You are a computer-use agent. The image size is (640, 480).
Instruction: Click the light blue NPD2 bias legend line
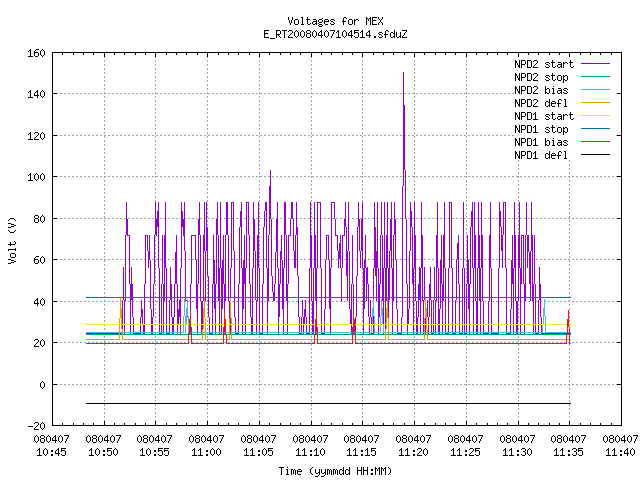(595, 90)
